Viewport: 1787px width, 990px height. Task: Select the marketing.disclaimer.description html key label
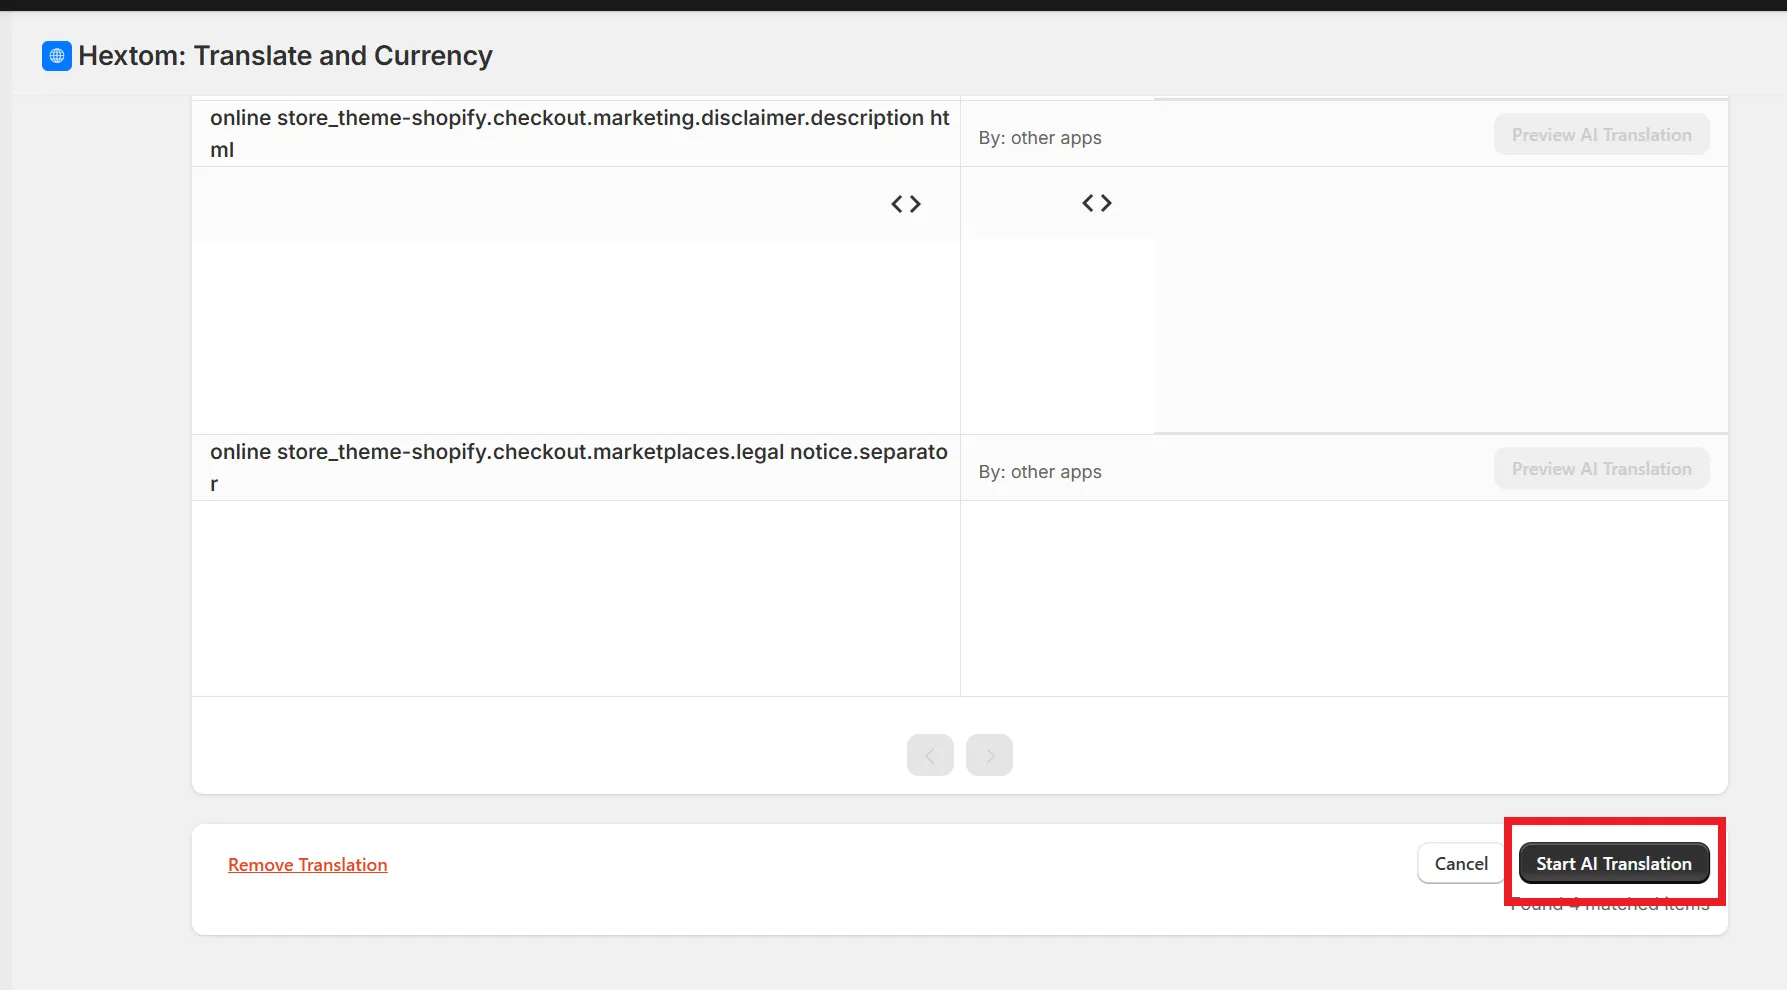579,134
